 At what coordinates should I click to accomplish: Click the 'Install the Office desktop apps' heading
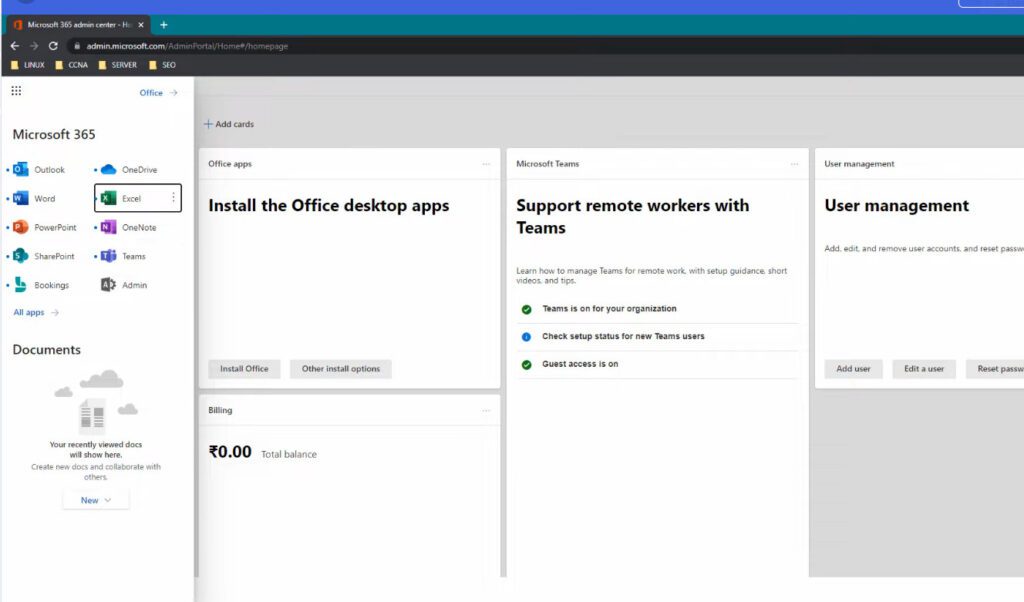click(328, 206)
